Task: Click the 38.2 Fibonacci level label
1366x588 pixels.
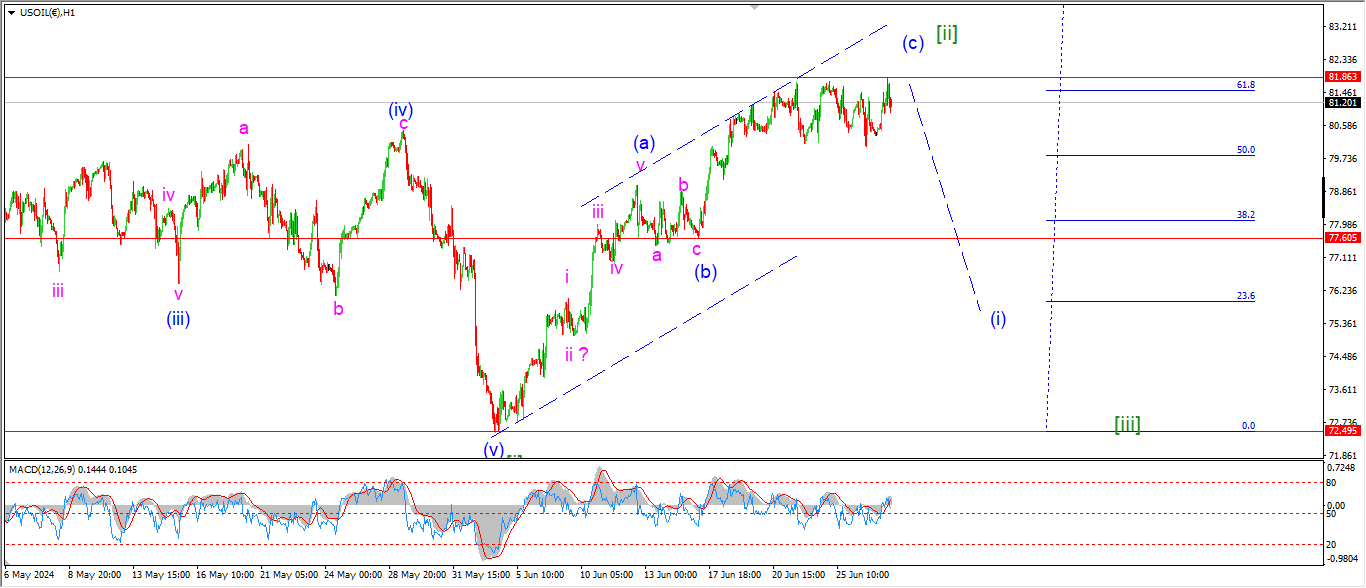Action: [x=1245, y=216]
